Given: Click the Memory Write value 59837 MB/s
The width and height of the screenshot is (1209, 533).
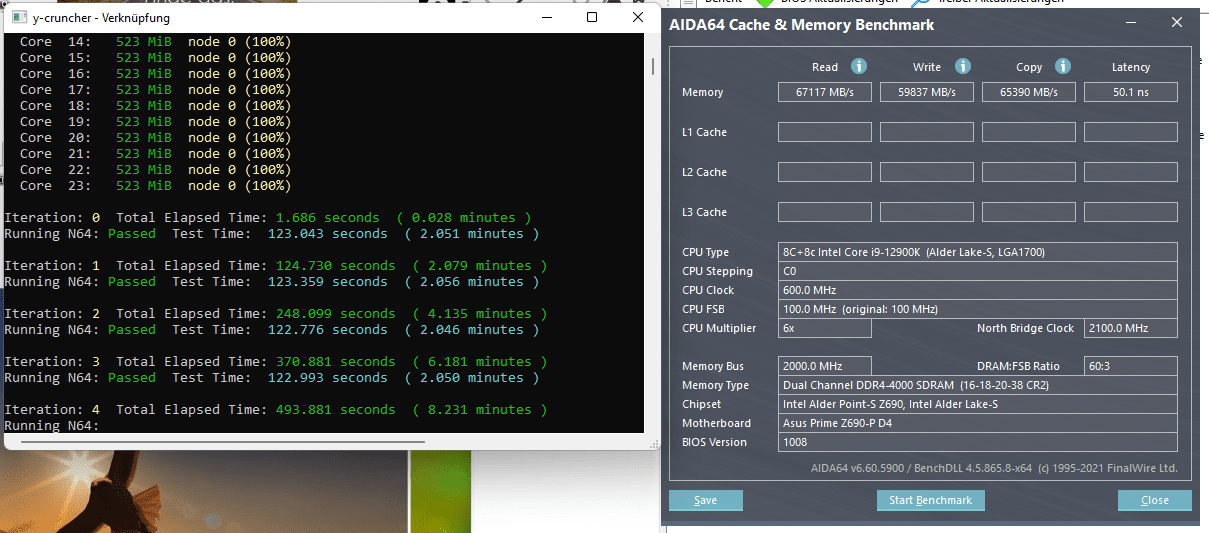Looking at the screenshot, I should pyautogui.click(x=927, y=92).
